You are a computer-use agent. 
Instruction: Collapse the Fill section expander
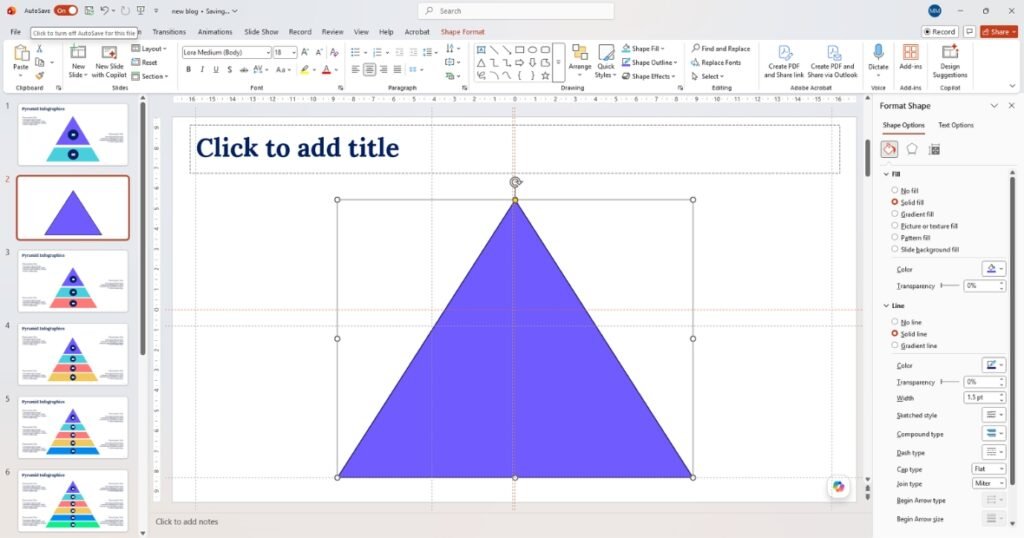[886, 174]
